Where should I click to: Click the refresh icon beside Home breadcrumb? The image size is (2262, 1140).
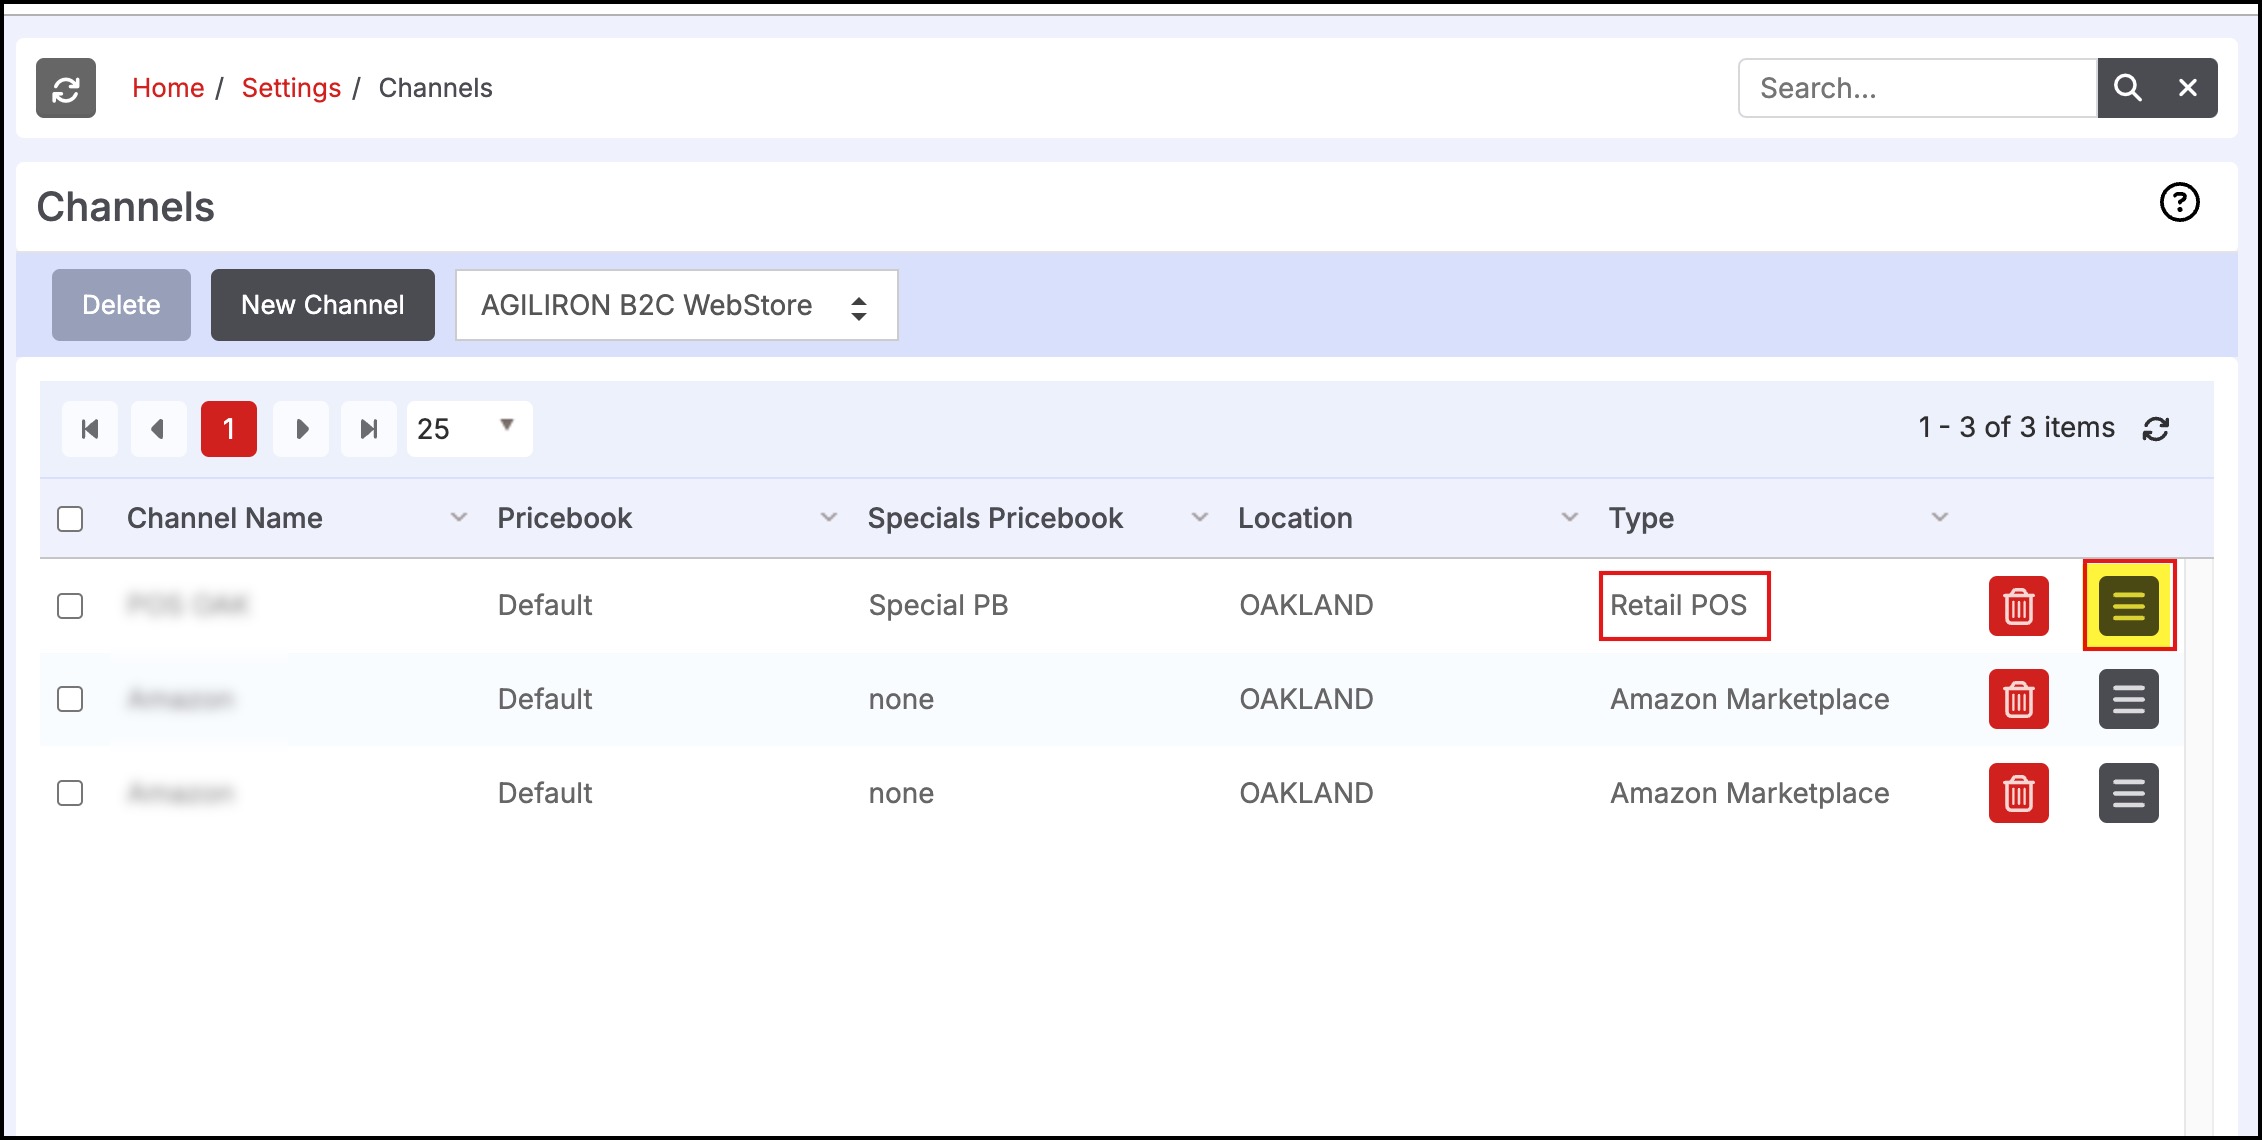pos(66,88)
